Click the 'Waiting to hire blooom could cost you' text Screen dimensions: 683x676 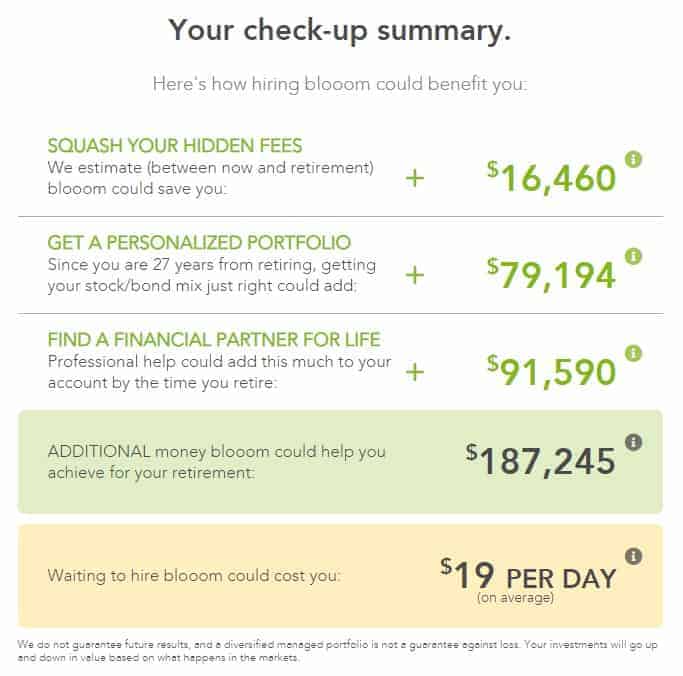click(194, 576)
